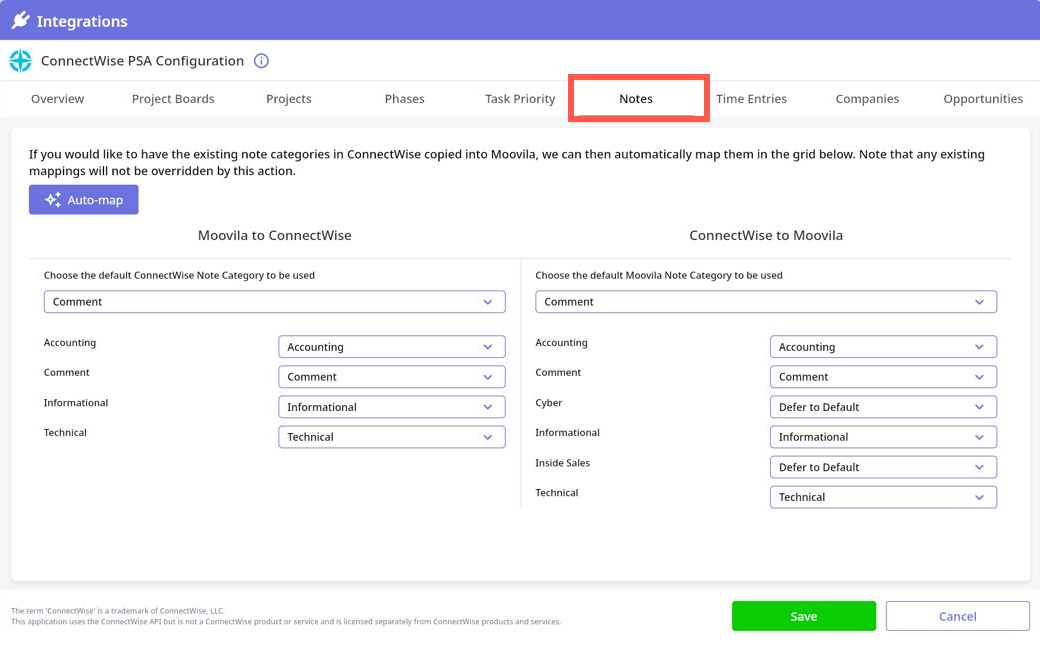The width and height of the screenshot is (1040, 656).
Task: Go to the Time Entries tab
Action: coord(751,99)
